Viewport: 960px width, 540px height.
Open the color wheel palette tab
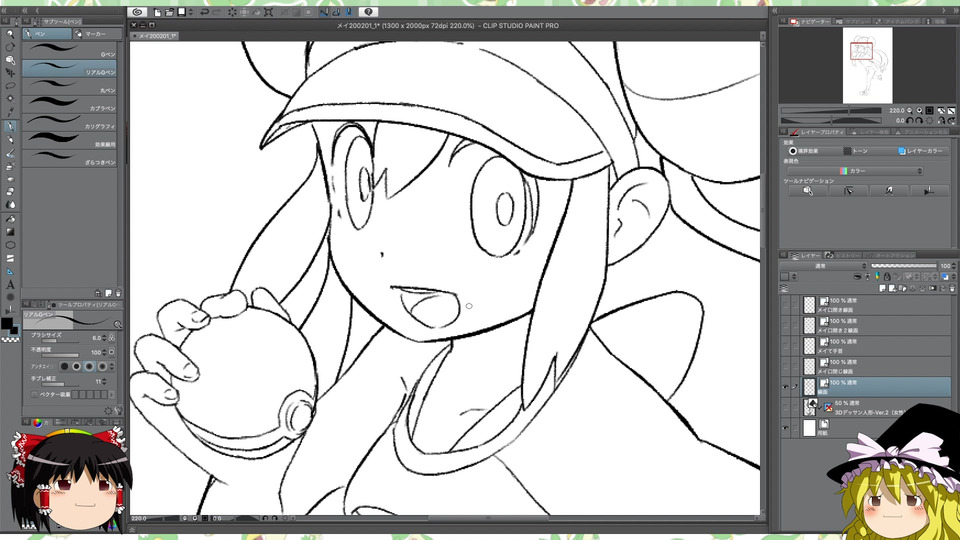coord(37,423)
